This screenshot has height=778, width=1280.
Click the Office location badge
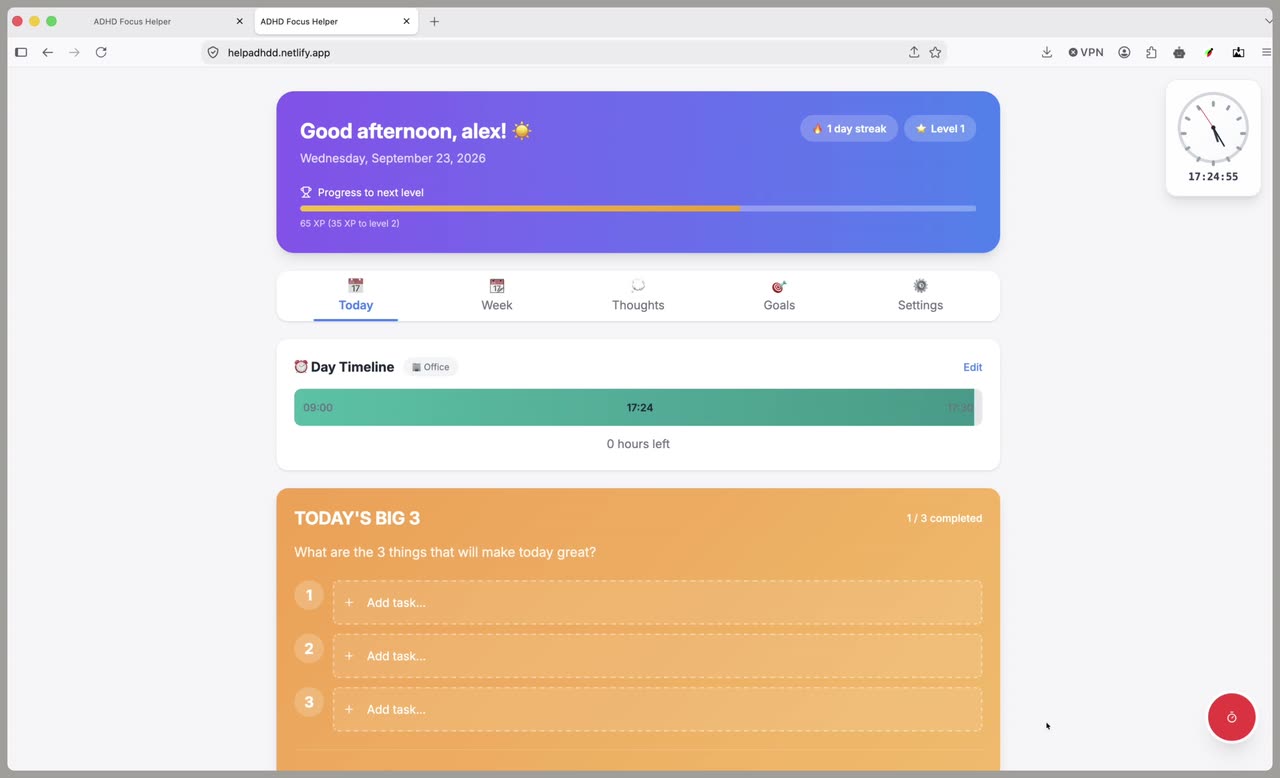click(431, 367)
